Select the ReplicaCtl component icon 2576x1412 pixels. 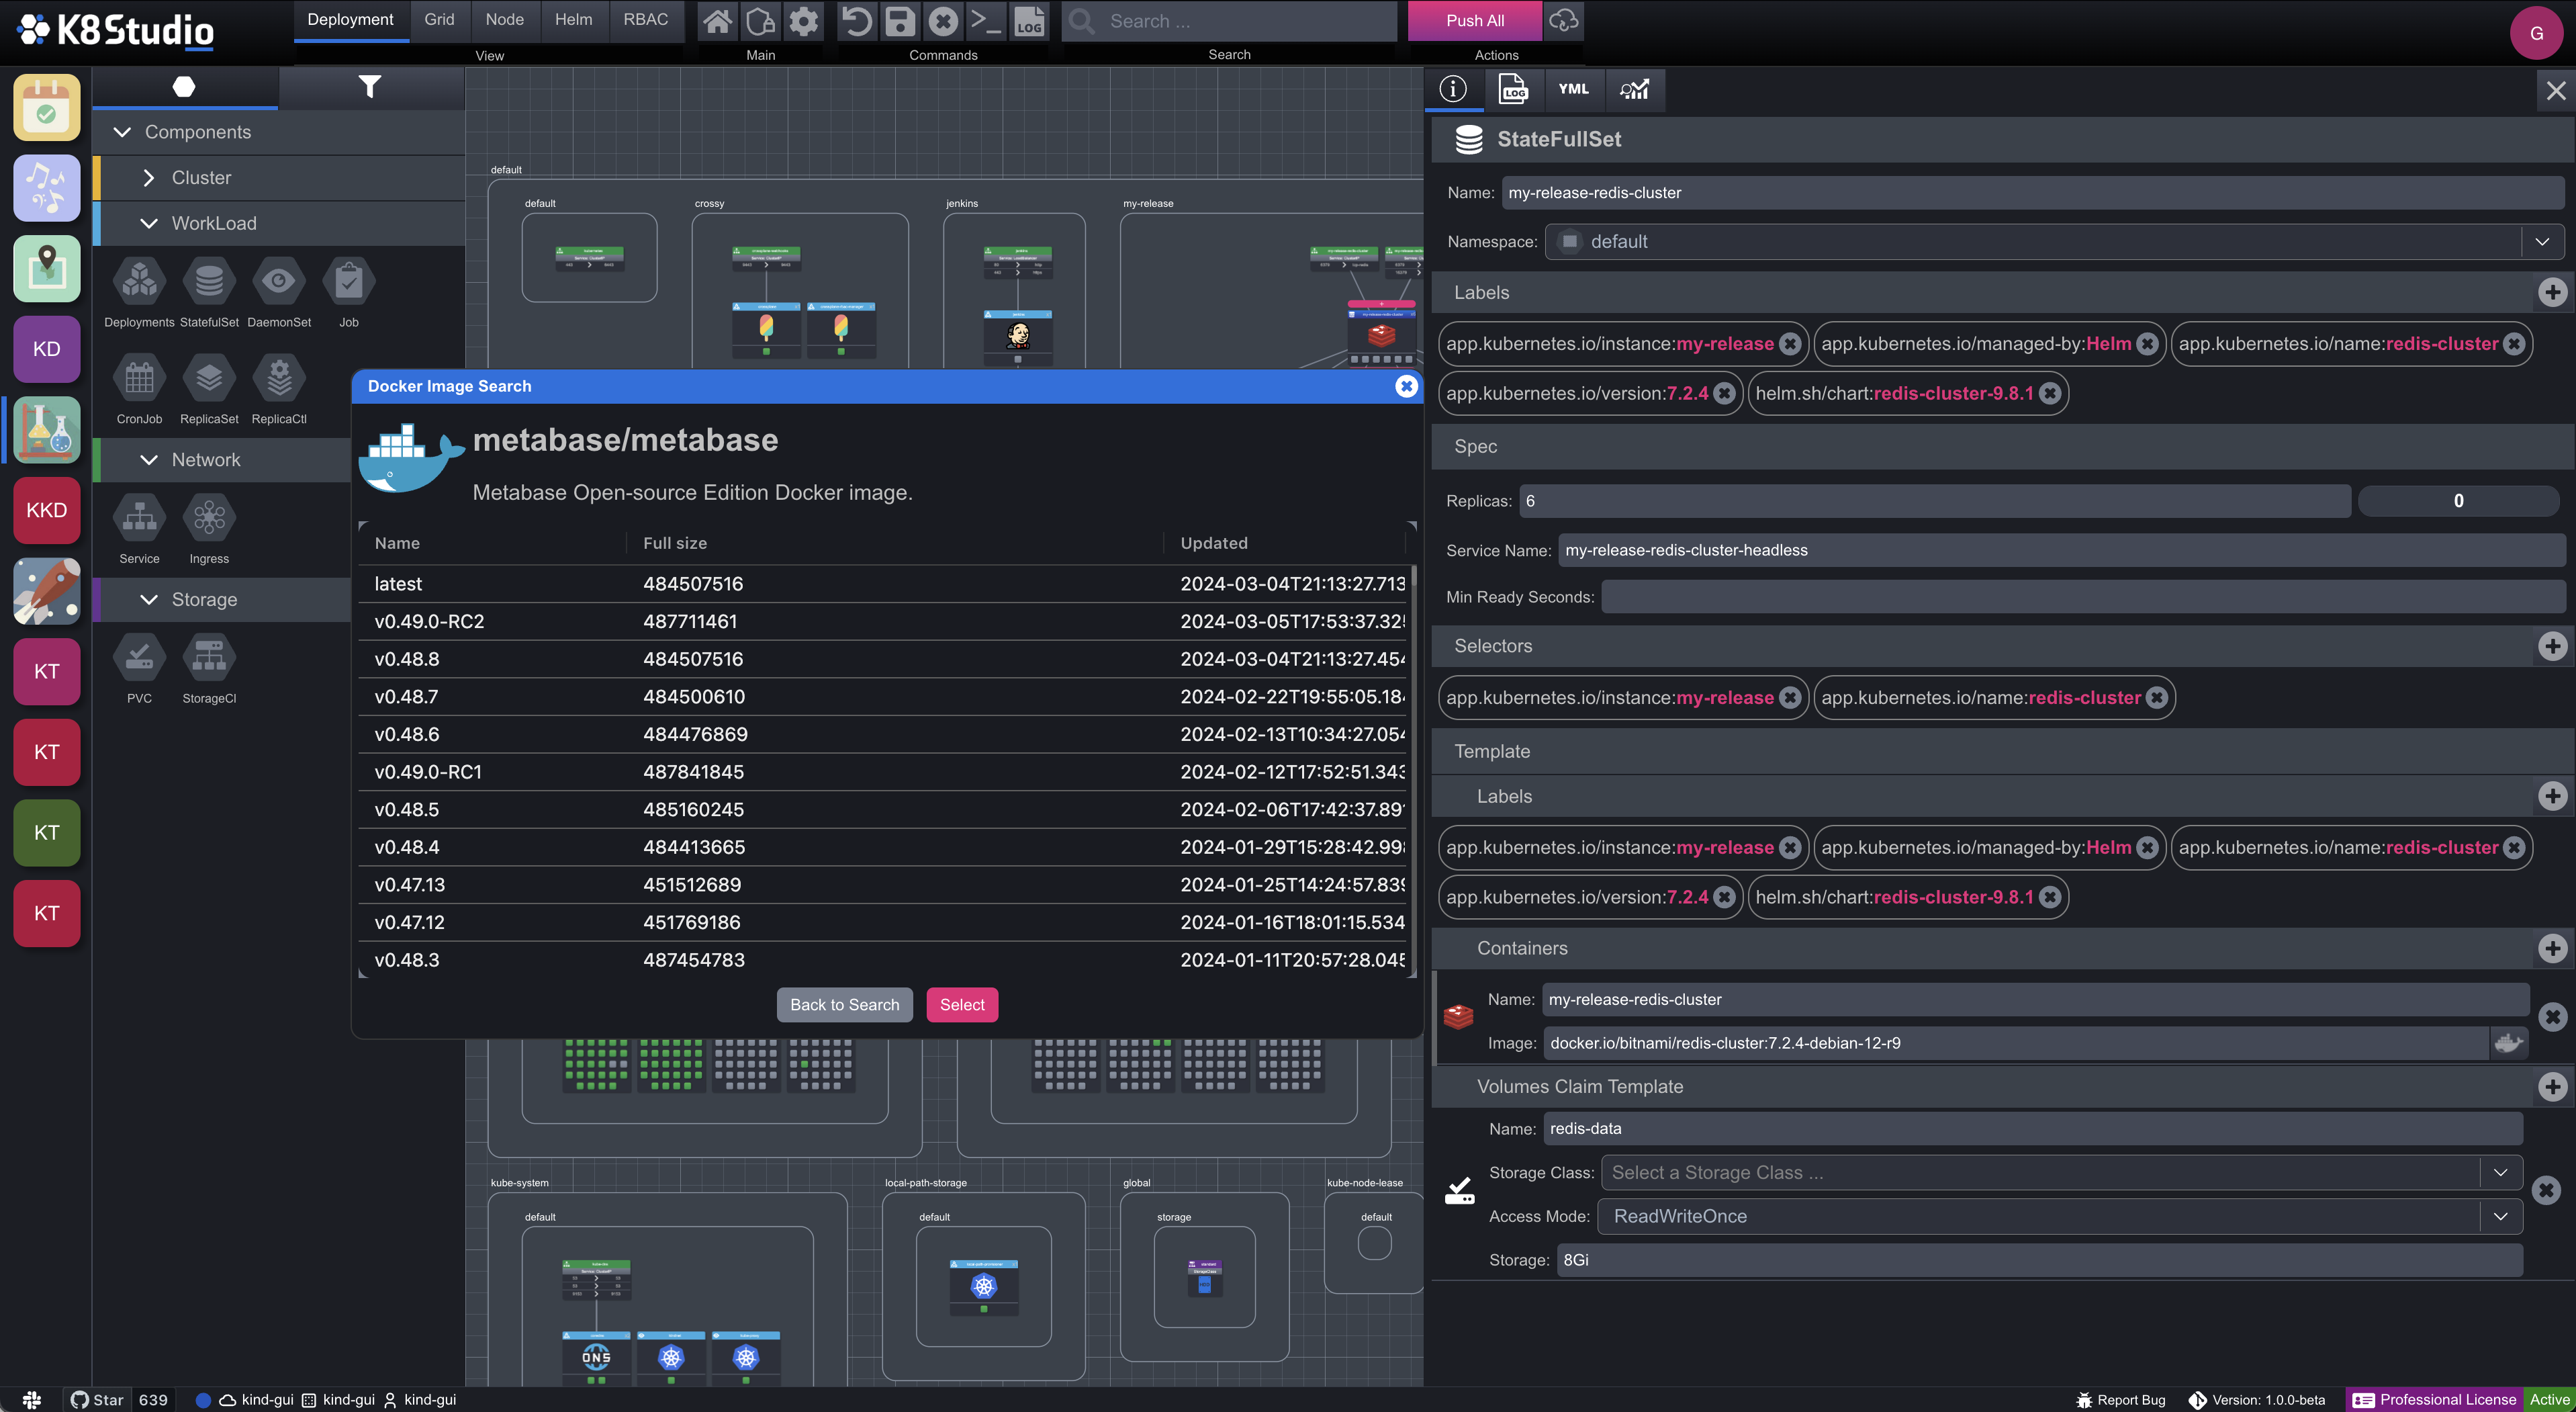279,378
